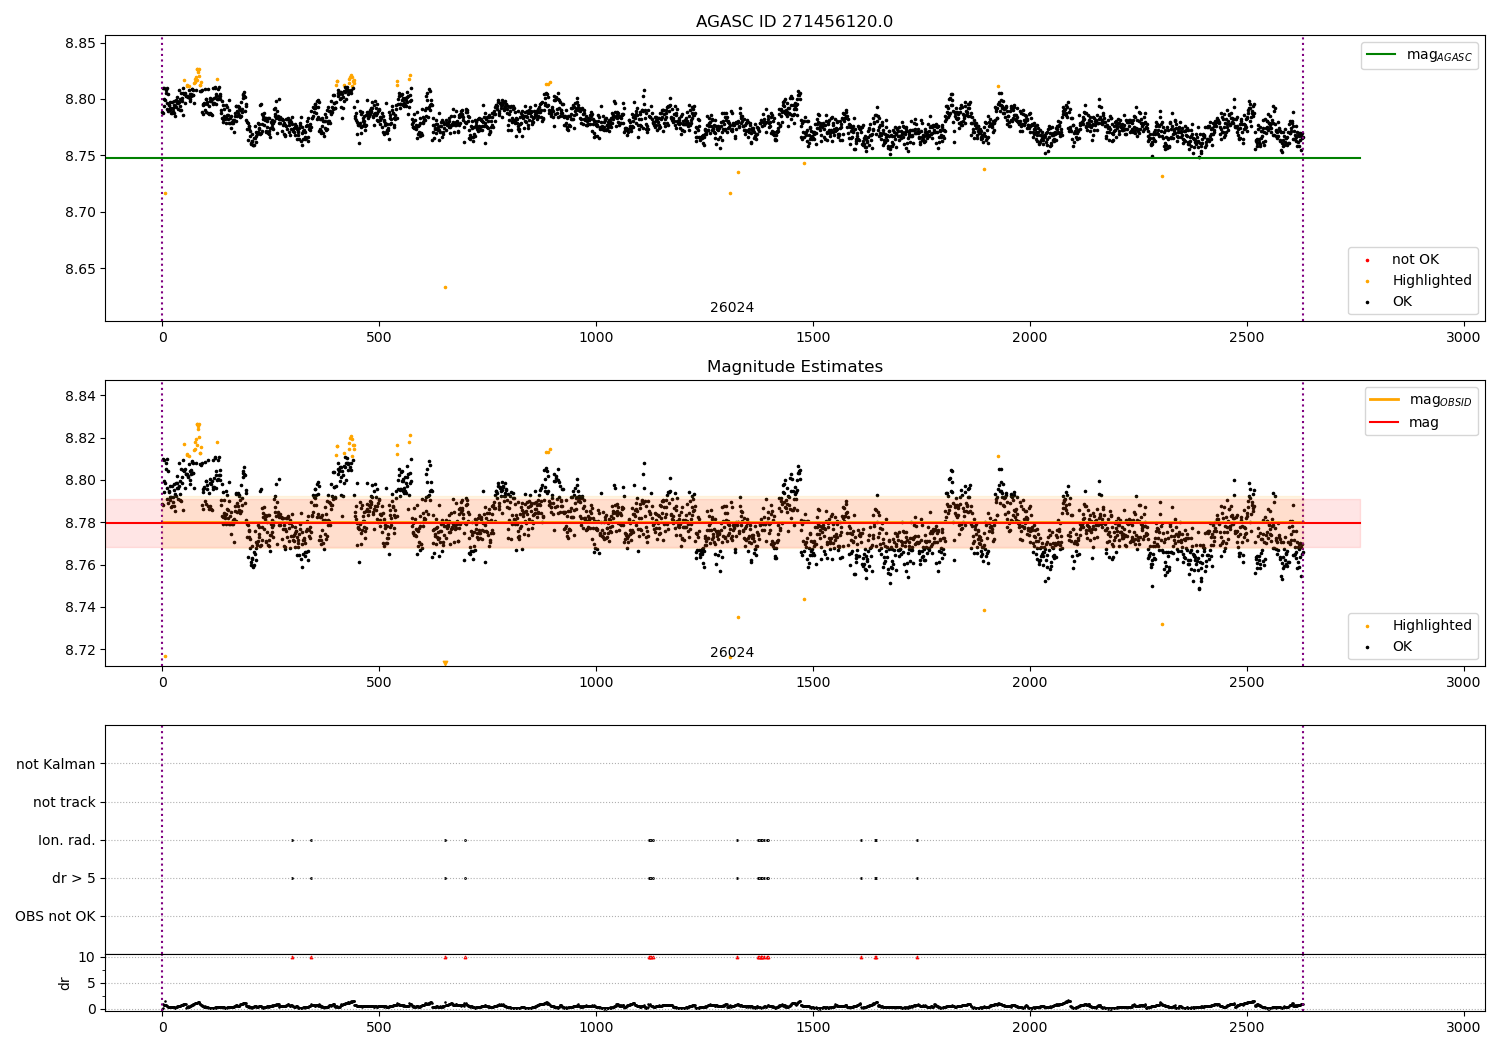
Task: Click the '8.78' y-axis tick label
Action: pos(80,523)
